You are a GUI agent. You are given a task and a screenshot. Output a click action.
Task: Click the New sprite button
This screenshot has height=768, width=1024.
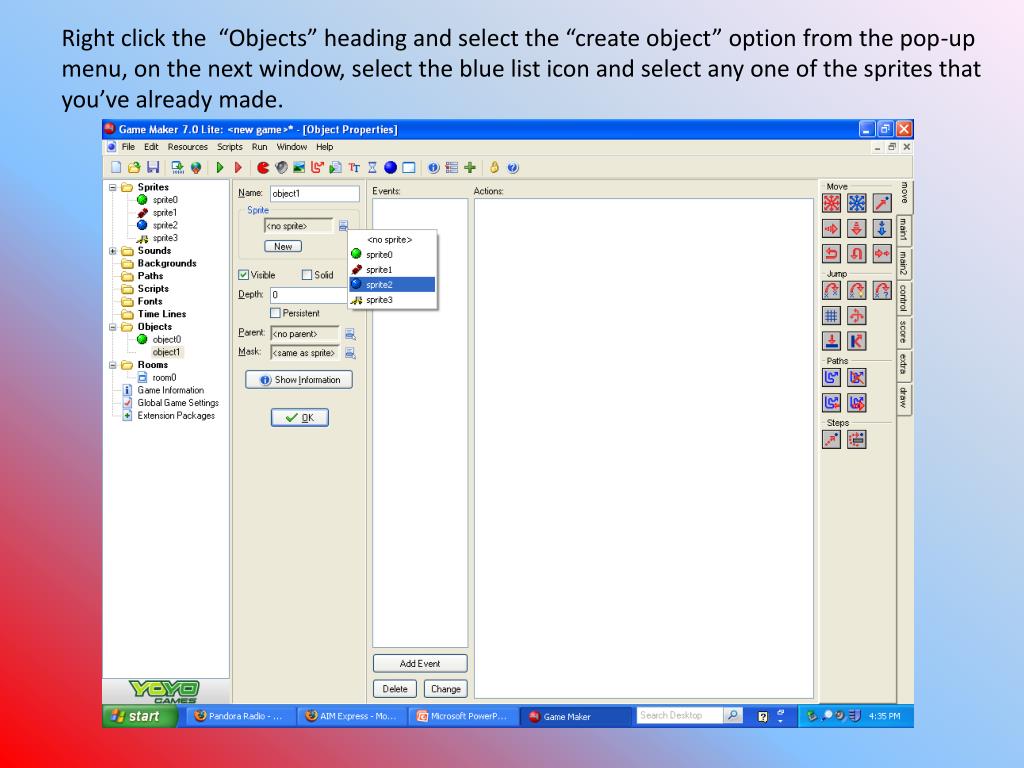pyautogui.click(x=283, y=246)
